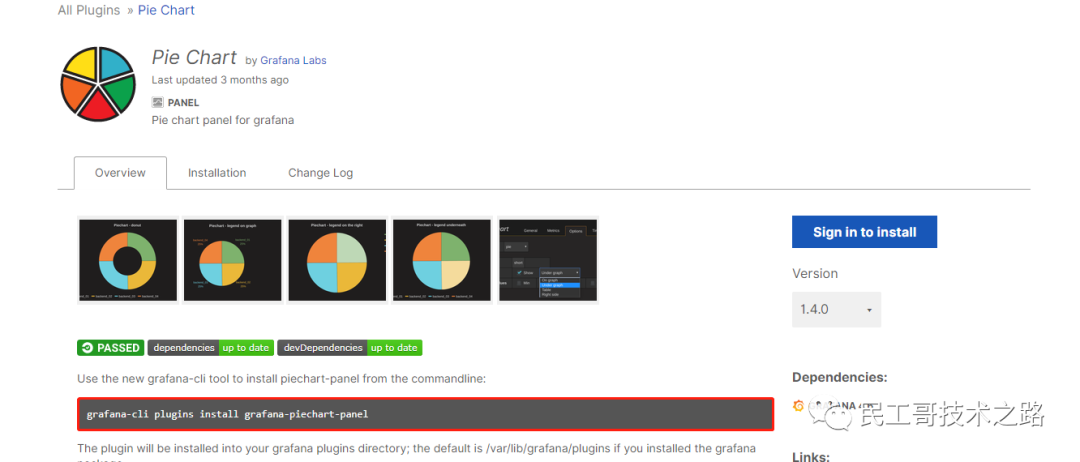The width and height of the screenshot is (1080, 462).
Task: Open the Change Log tab
Action: [320, 173]
